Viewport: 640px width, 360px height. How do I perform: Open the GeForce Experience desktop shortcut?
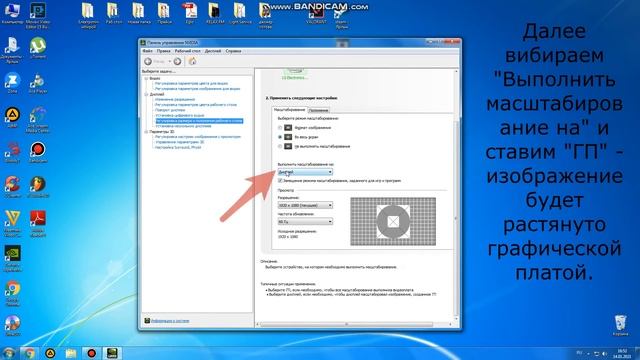coord(12,259)
